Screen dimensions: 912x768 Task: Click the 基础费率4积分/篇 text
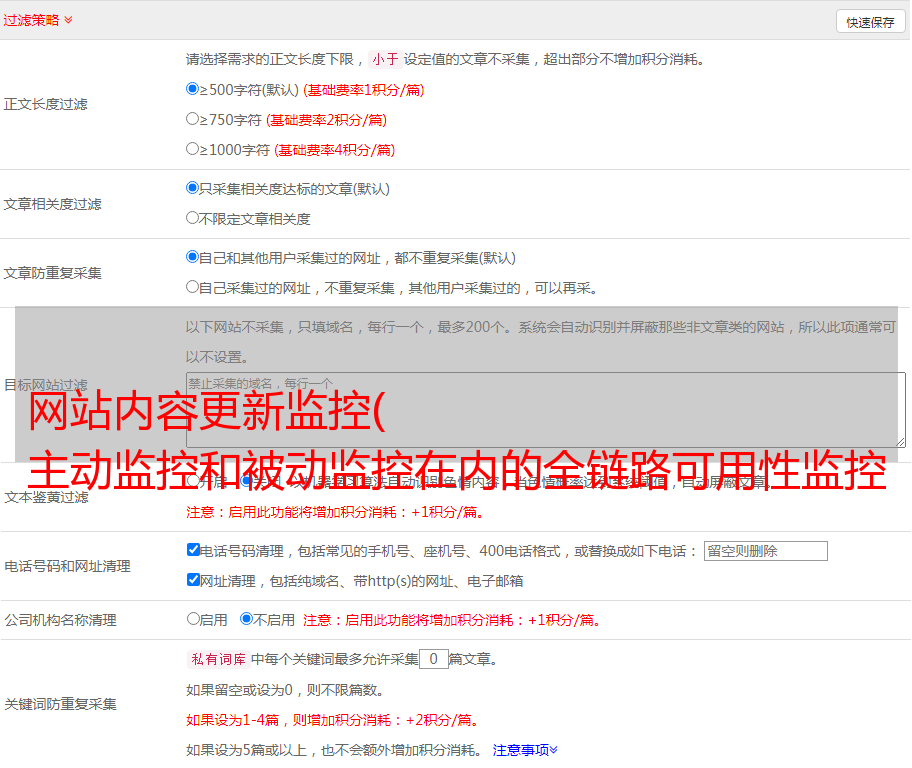(334, 150)
